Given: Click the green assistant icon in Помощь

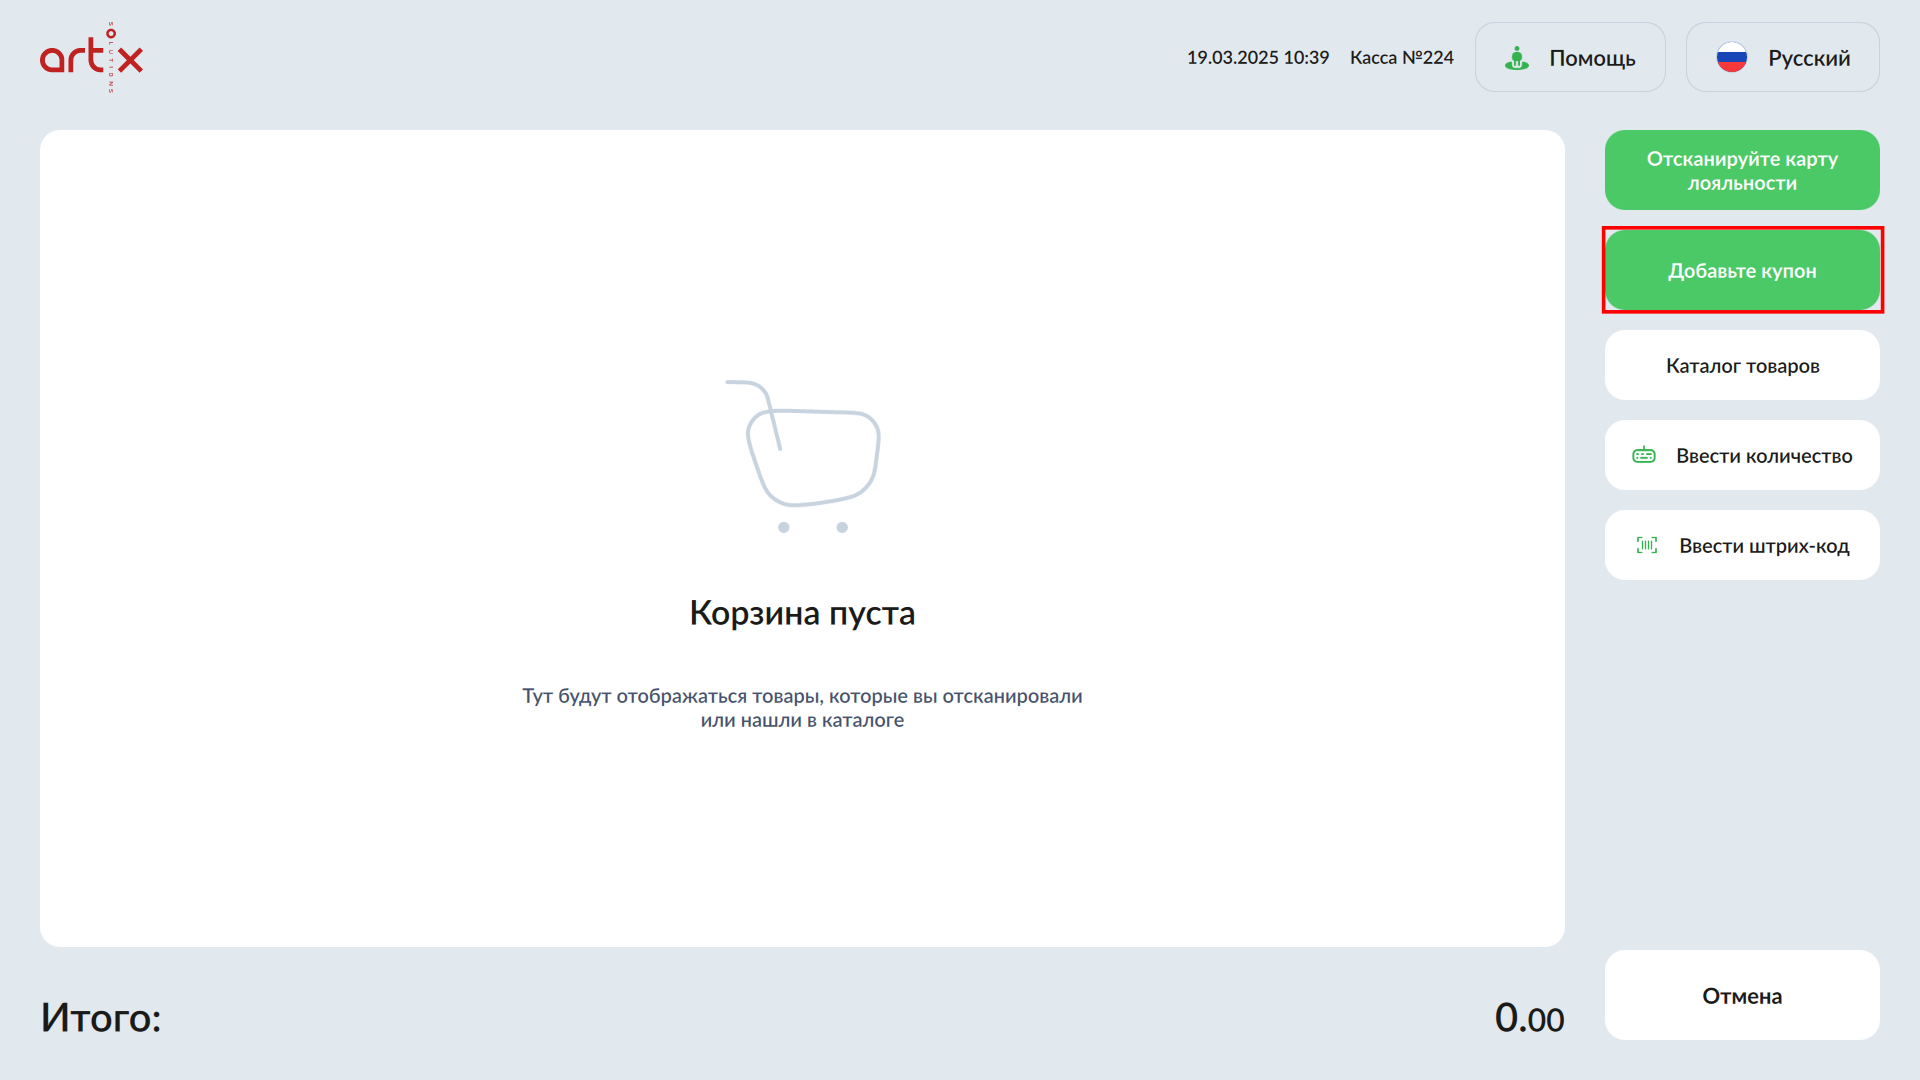Looking at the screenshot, I should (x=1516, y=58).
